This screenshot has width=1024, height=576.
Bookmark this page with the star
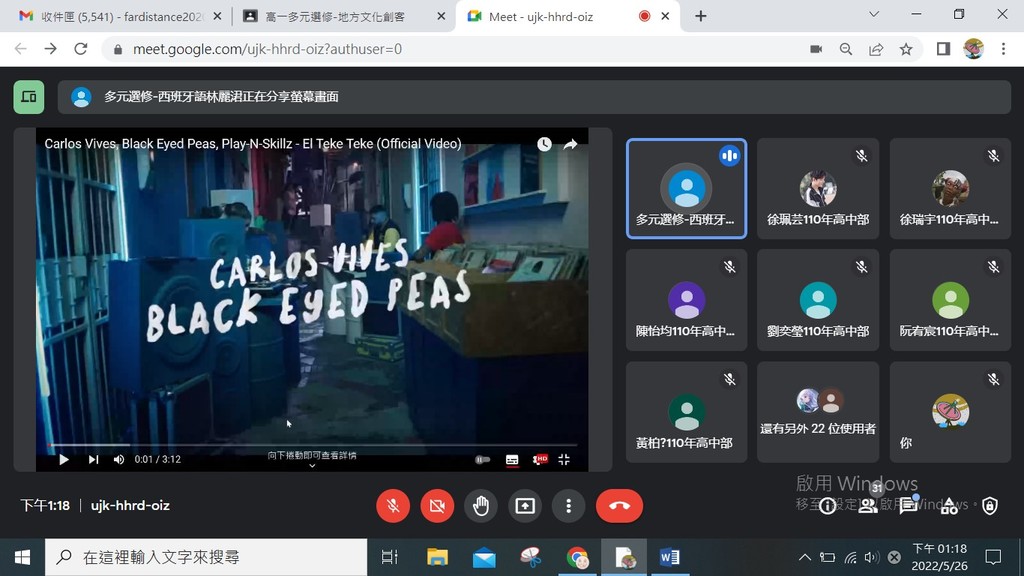[x=906, y=49]
